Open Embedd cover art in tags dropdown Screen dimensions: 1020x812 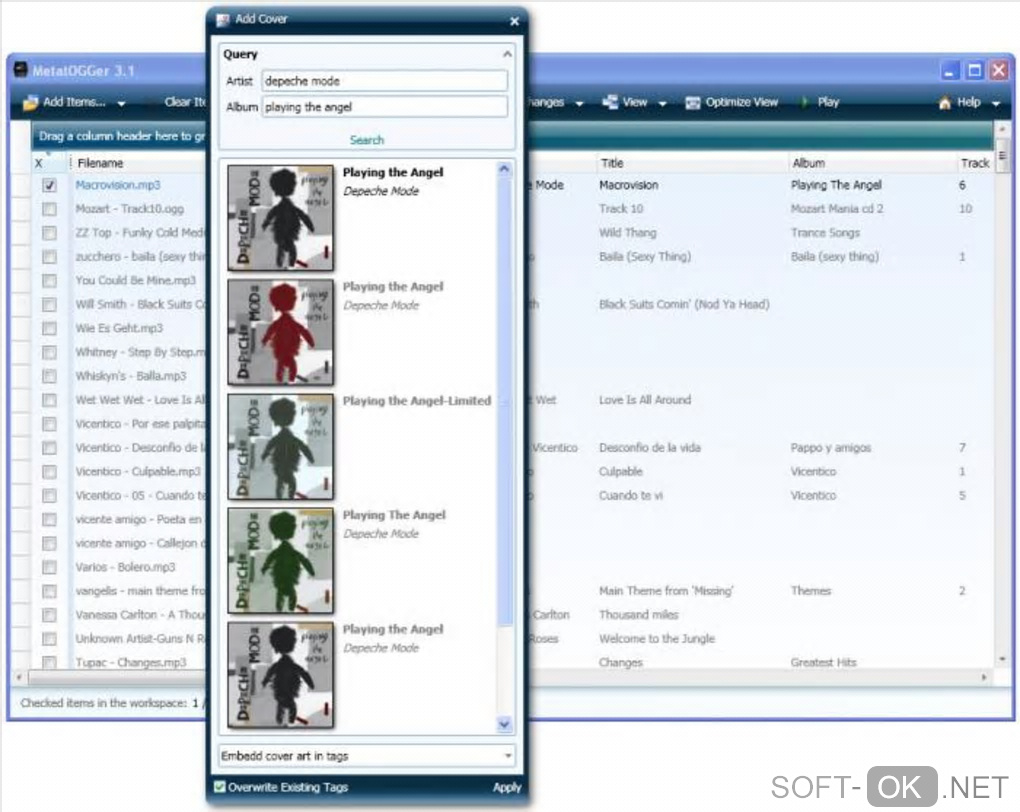(508, 756)
